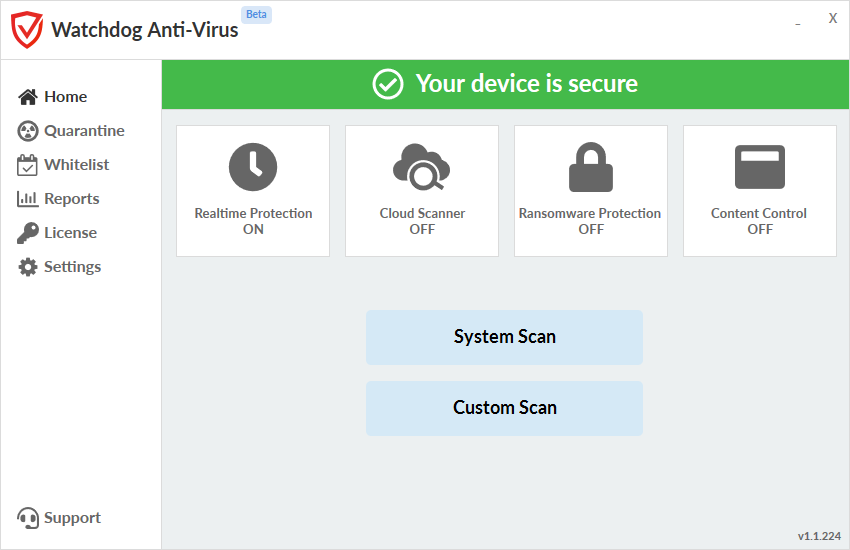Click the Reports bar chart icon

(x=28, y=199)
